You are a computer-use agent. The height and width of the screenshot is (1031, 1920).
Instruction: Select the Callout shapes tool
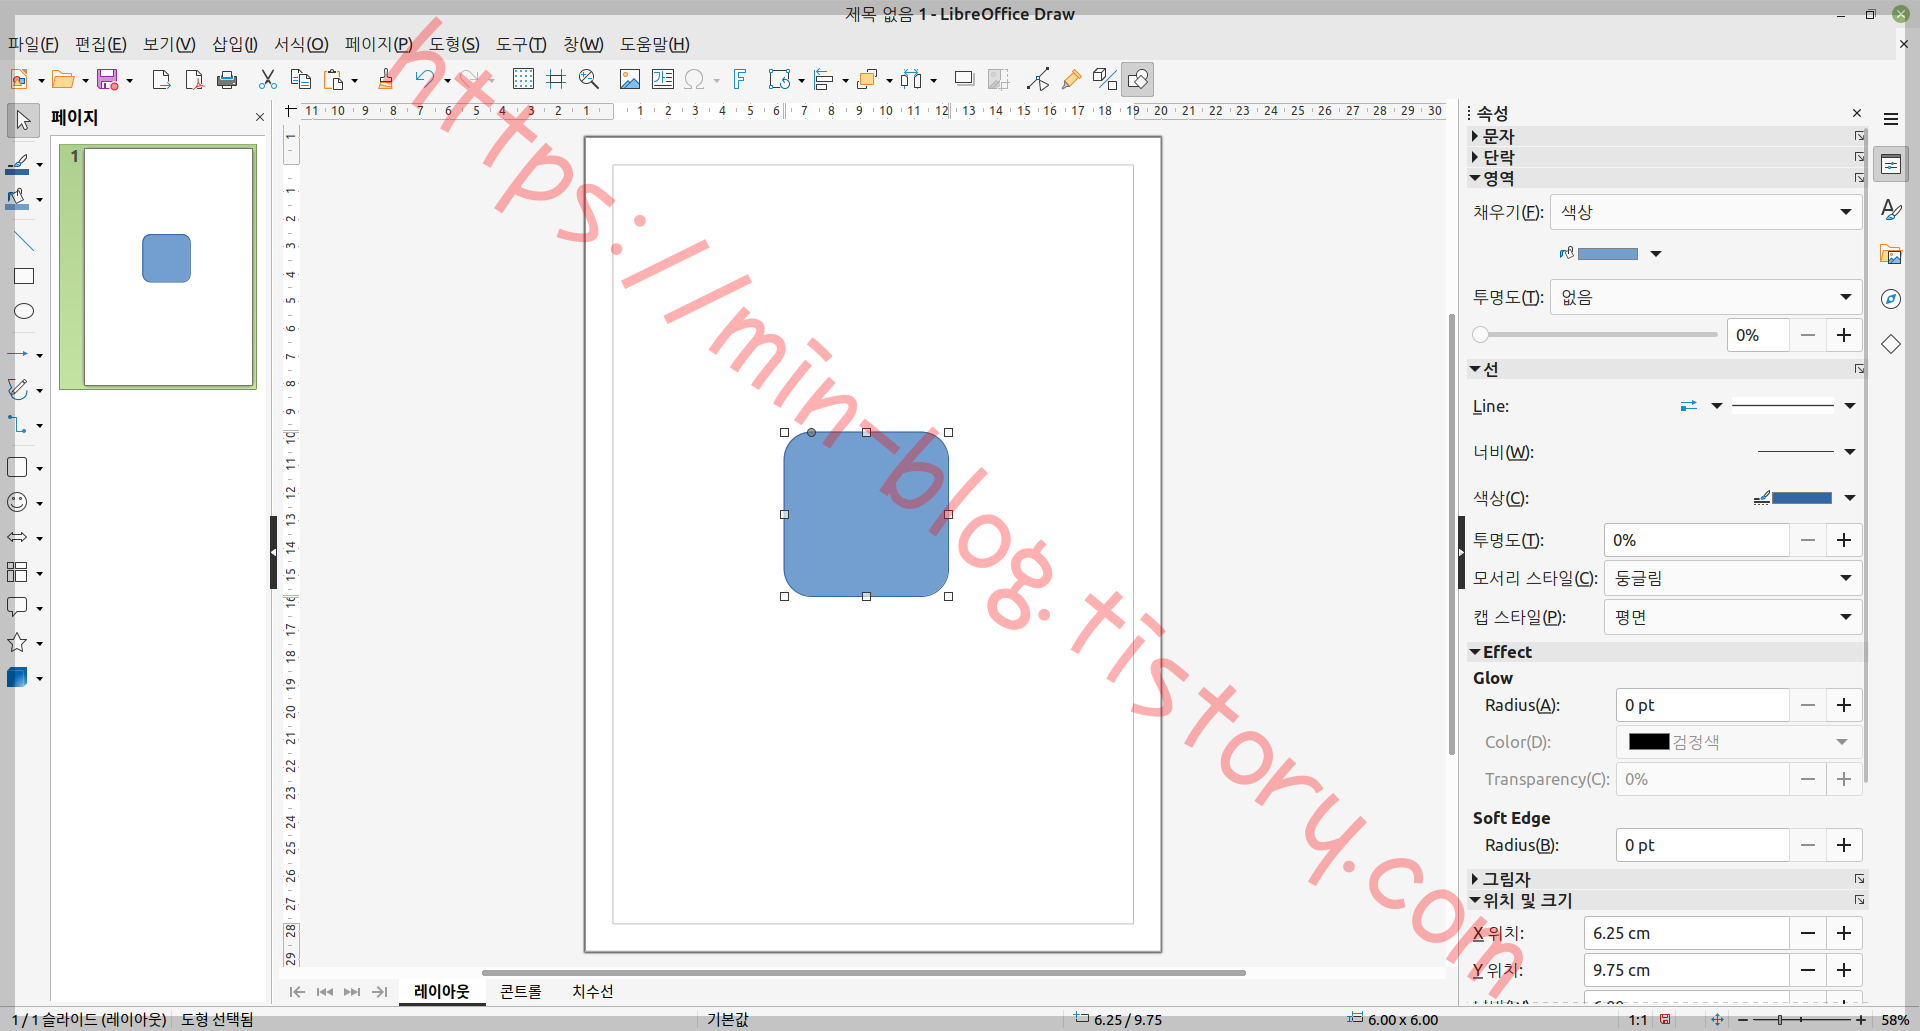[x=18, y=607]
